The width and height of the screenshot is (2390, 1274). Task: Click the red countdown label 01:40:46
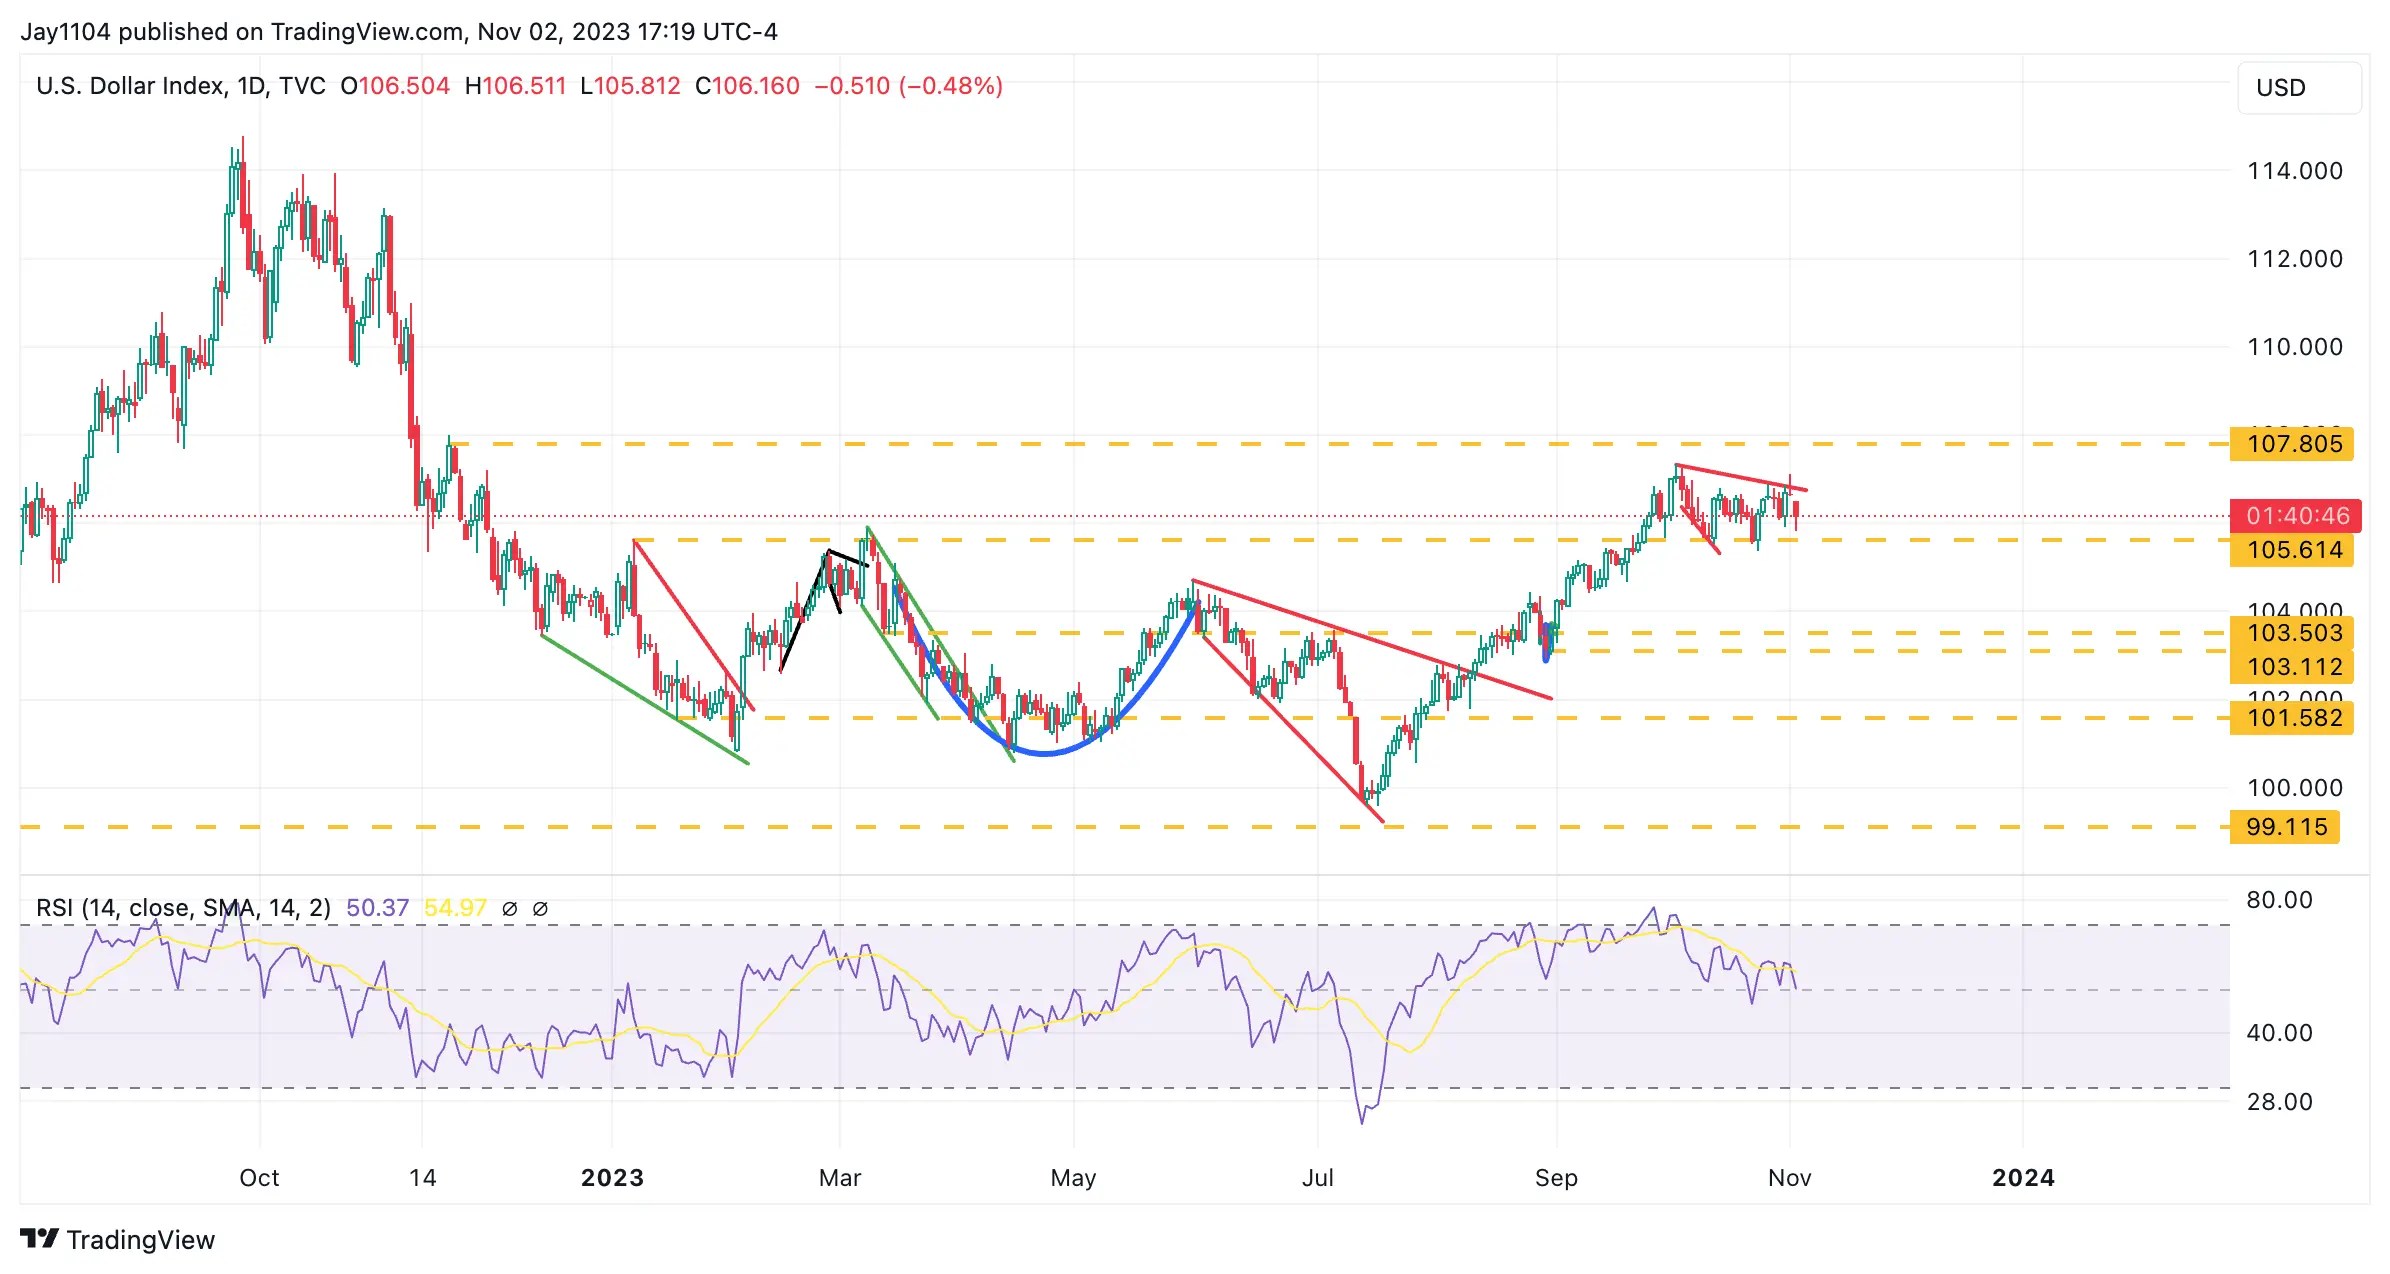point(2296,516)
